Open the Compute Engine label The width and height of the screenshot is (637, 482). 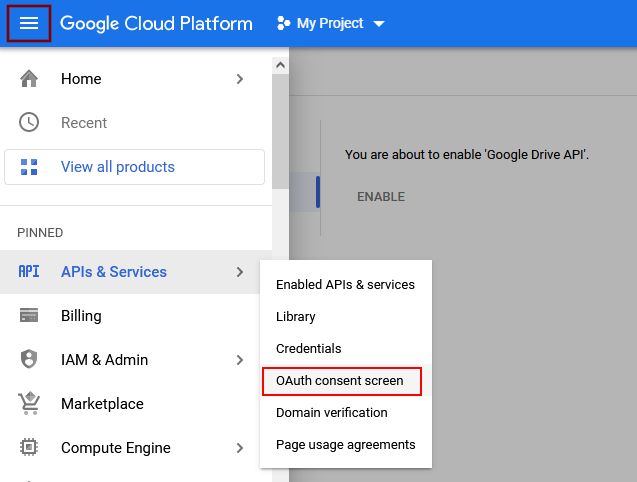pos(116,448)
